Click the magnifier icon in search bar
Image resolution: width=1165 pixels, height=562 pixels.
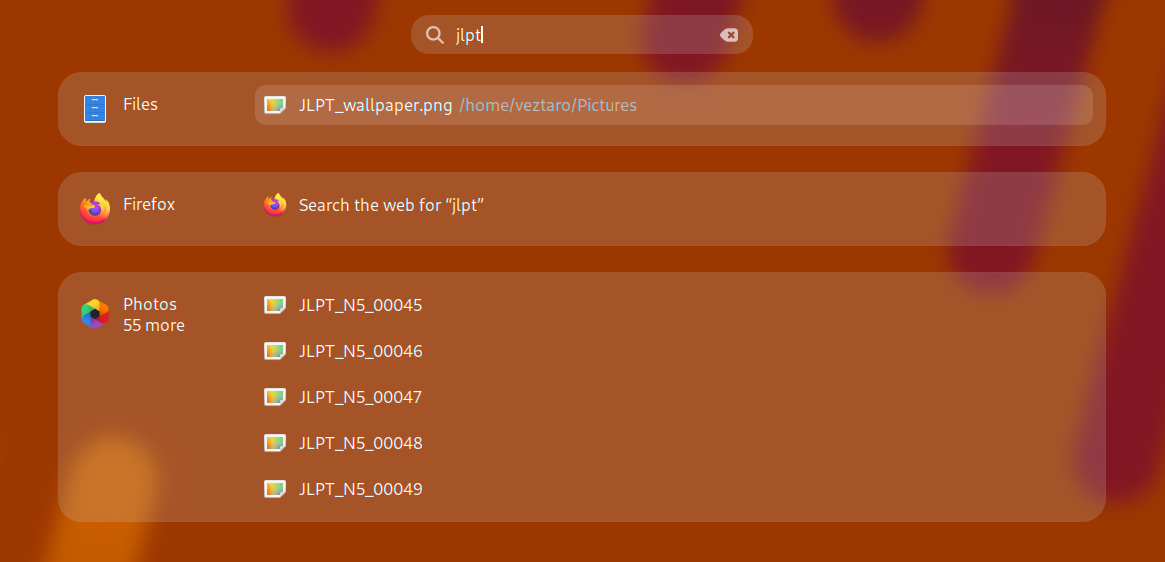434,35
